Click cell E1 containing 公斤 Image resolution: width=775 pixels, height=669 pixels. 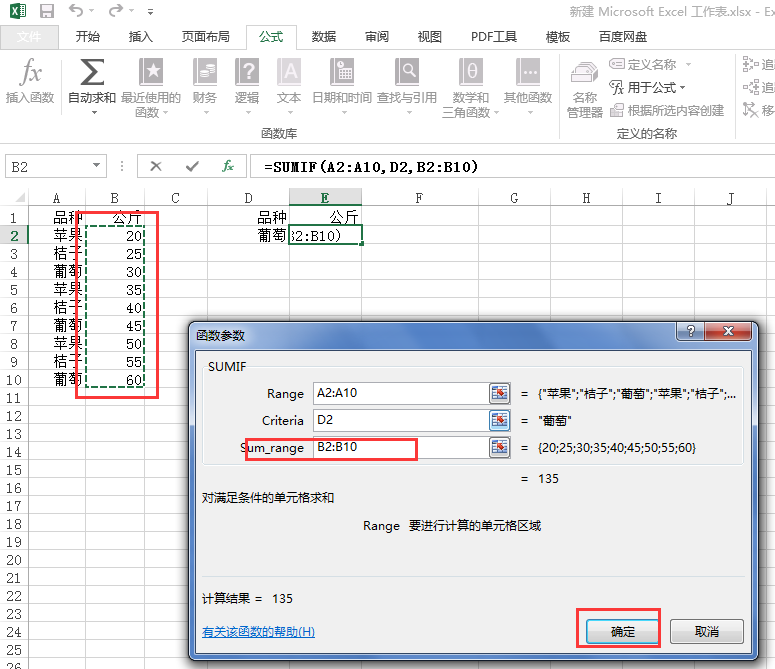[325, 217]
